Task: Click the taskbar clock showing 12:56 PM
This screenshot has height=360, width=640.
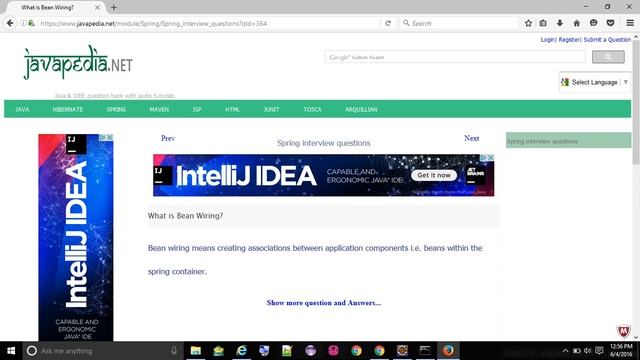Action: click(621, 351)
